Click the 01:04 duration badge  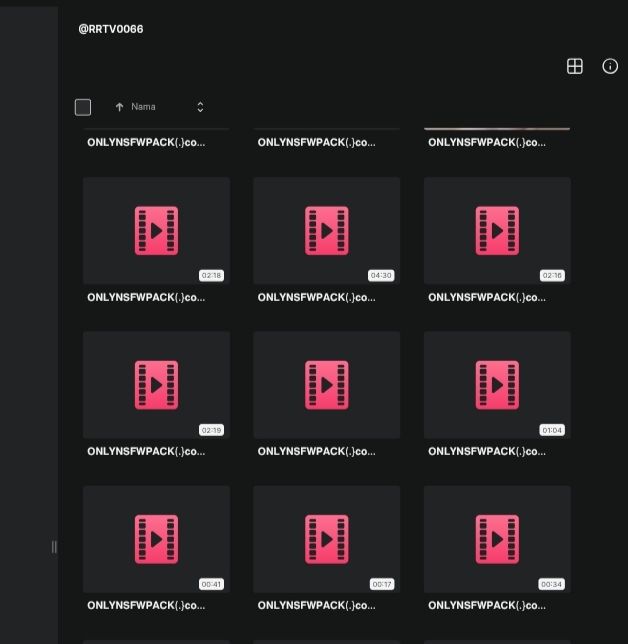click(x=552, y=430)
